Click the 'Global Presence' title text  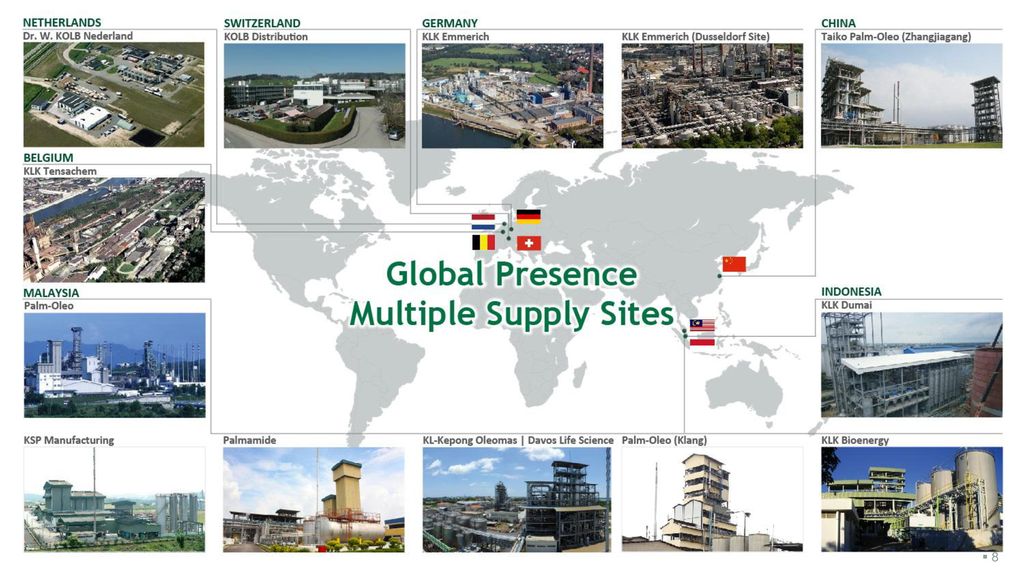coord(511,273)
